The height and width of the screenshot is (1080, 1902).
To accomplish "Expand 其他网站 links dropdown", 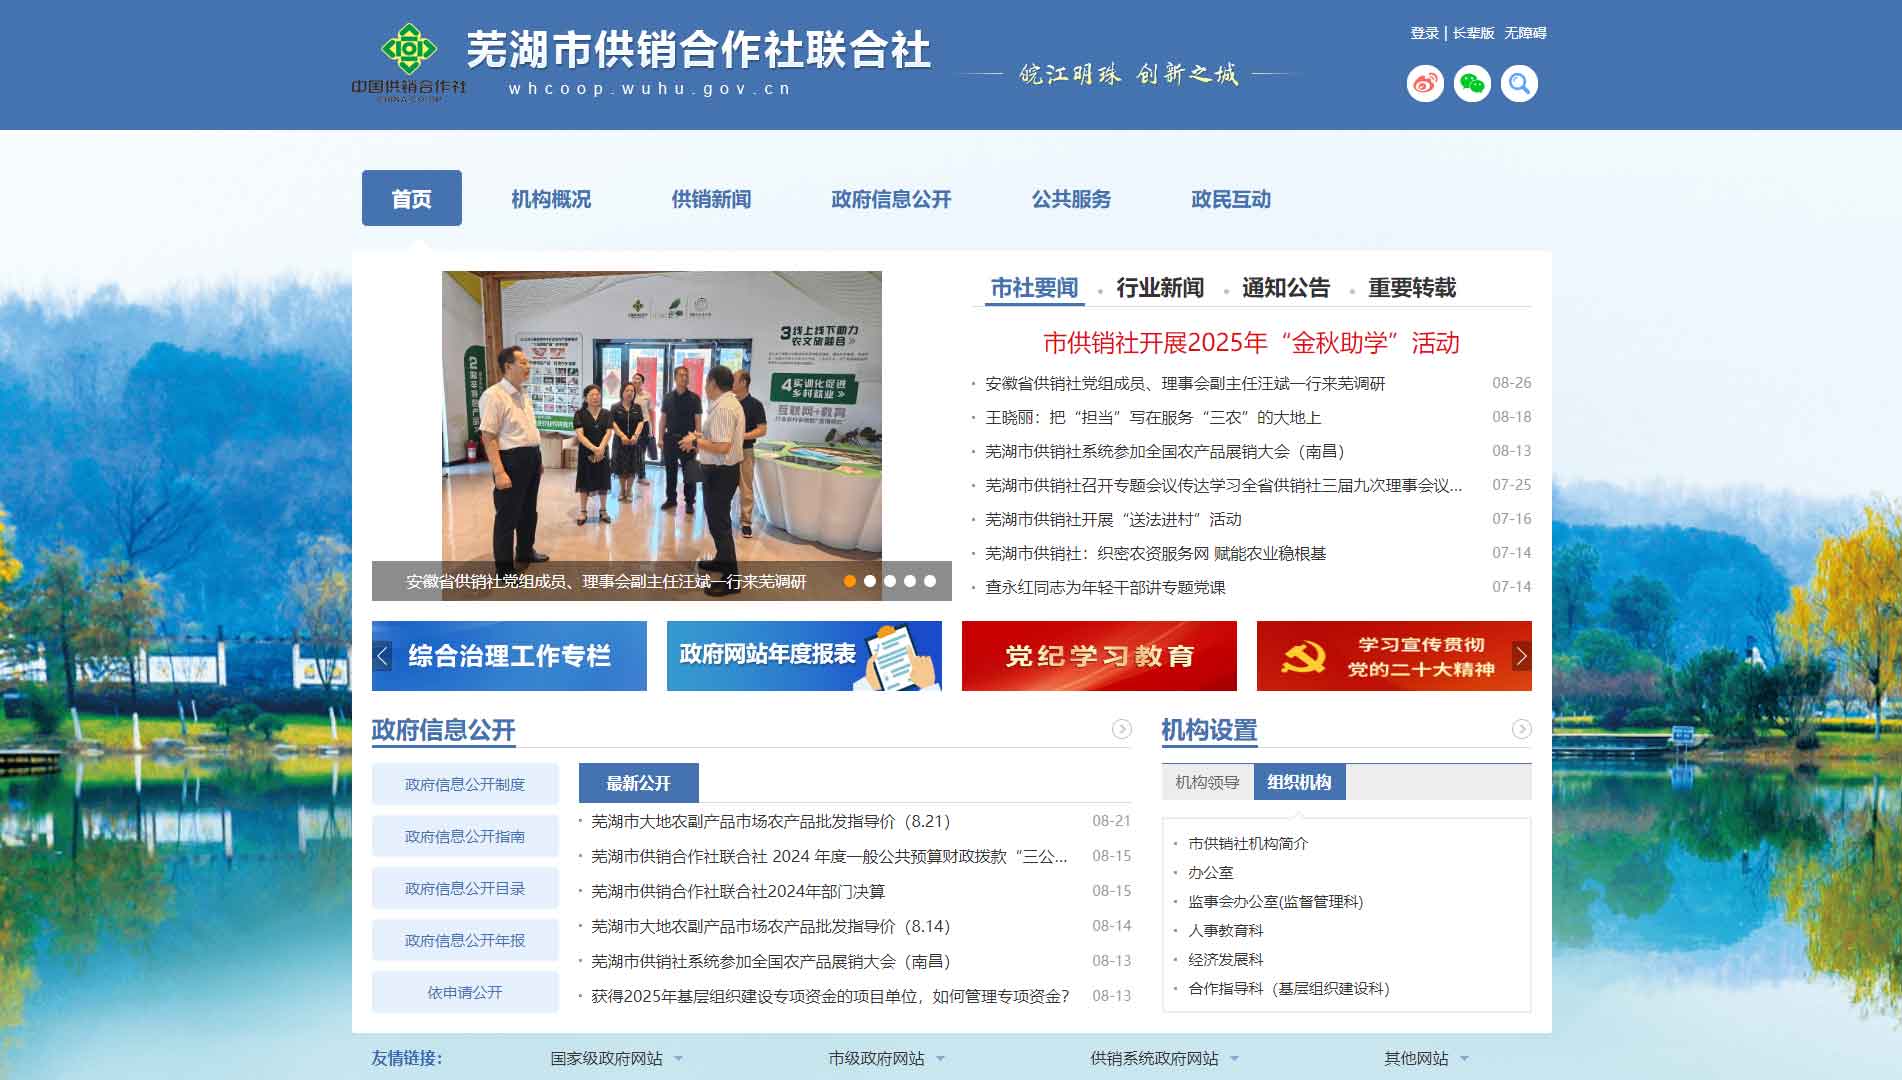I will (1426, 1058).
